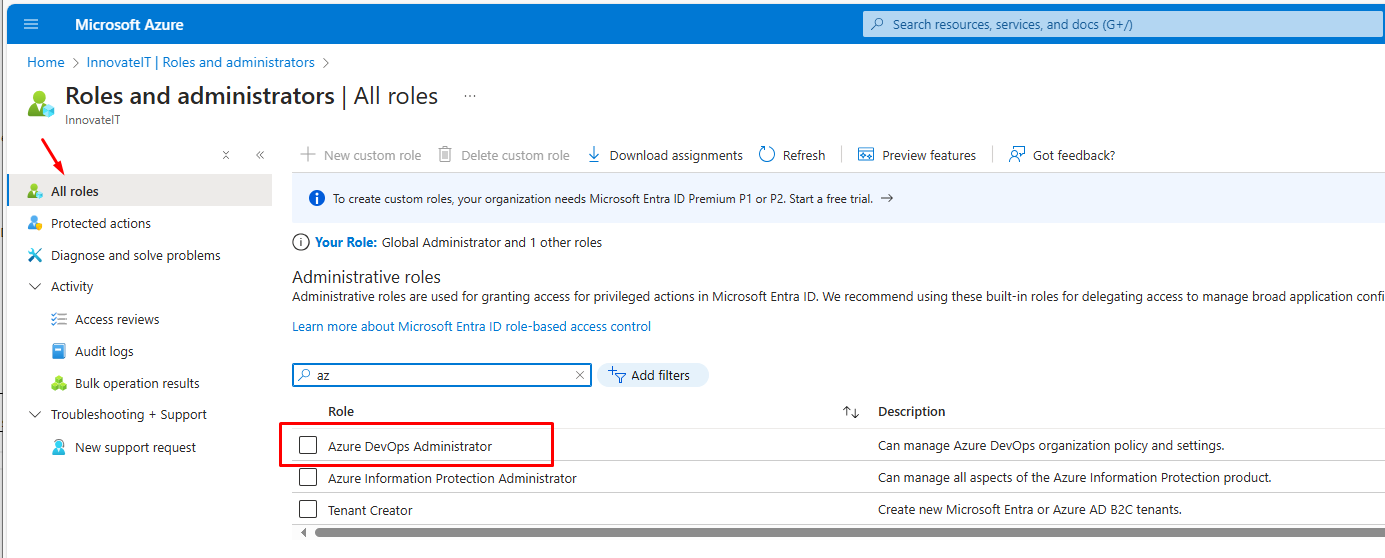Viewport: 1385px width, 558px height.
Task: Click the horizontal scrollbar below roles table
Action: coord(850,532)
